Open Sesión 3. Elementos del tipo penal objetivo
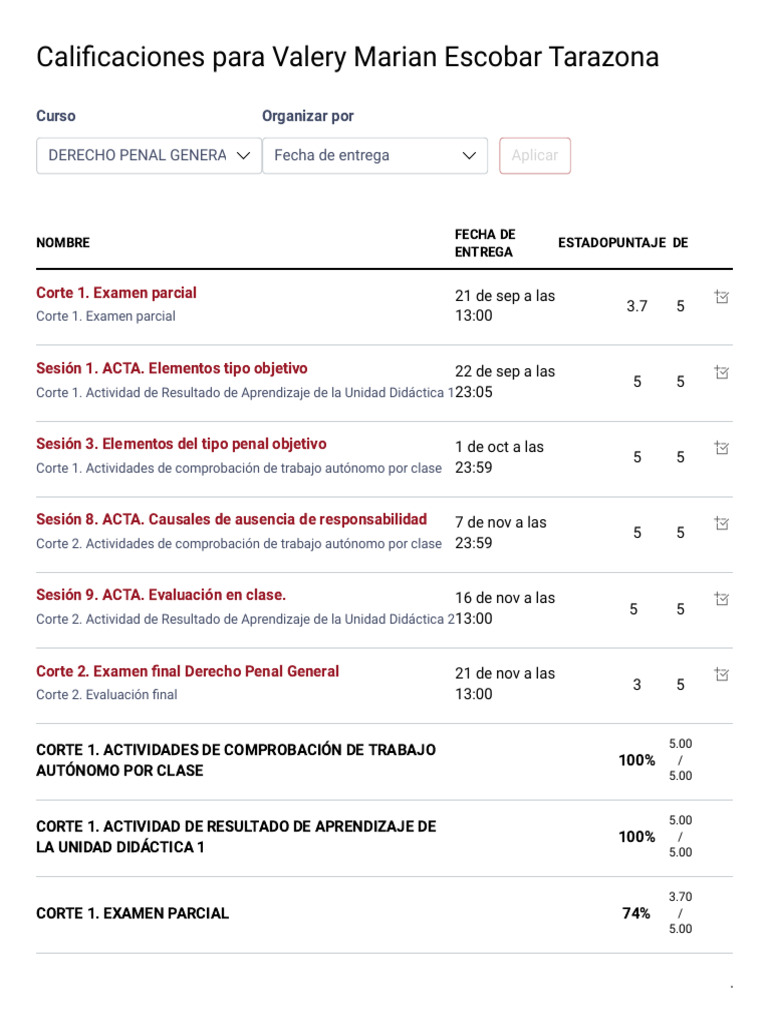The height and width of the screenshot is (1024, 768). [181, 444]
